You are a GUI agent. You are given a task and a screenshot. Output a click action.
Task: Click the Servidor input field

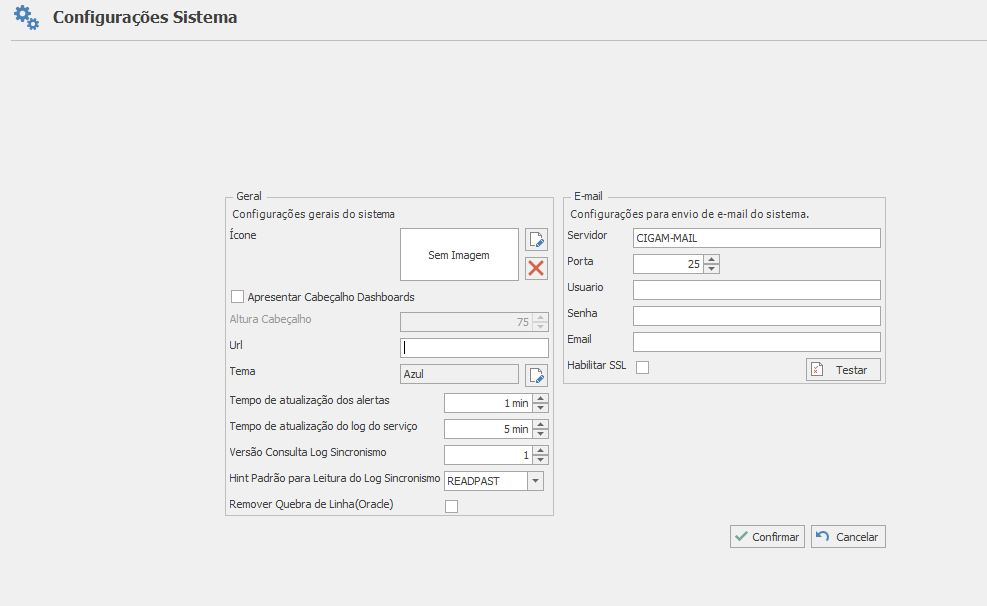756,238
